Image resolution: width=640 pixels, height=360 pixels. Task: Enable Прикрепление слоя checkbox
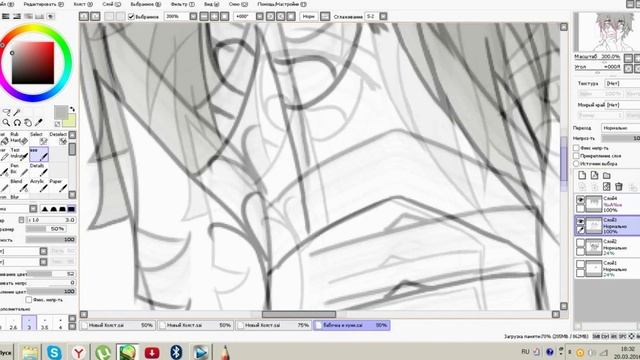[576, 156]
